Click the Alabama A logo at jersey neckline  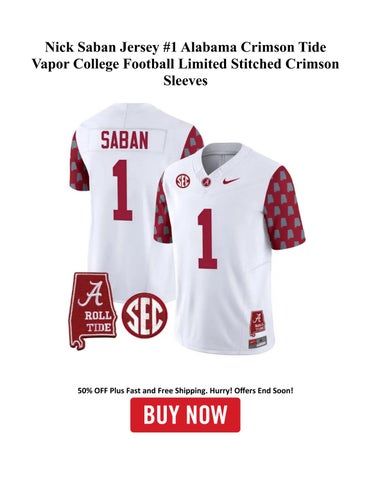point(207,183)
